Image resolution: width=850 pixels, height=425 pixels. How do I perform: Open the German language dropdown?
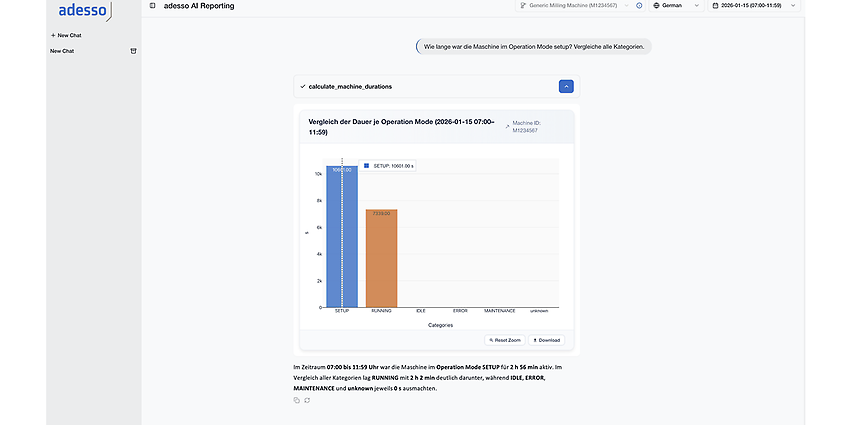tap(677, 5)
